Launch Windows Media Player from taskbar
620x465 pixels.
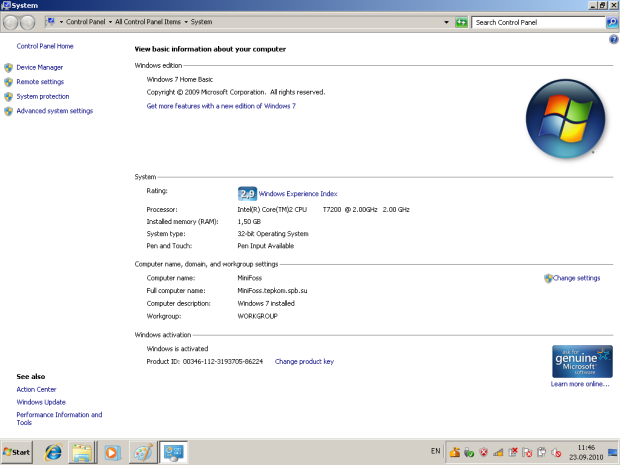(112, 452)
